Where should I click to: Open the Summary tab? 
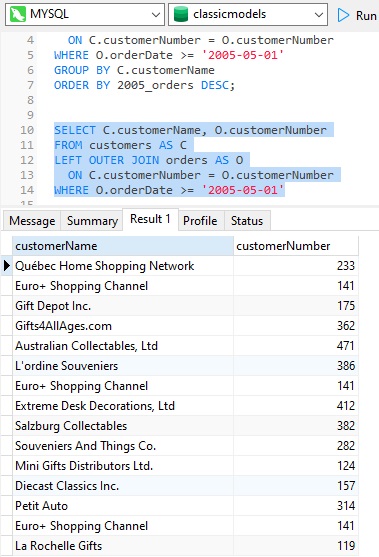click(92, 221)
